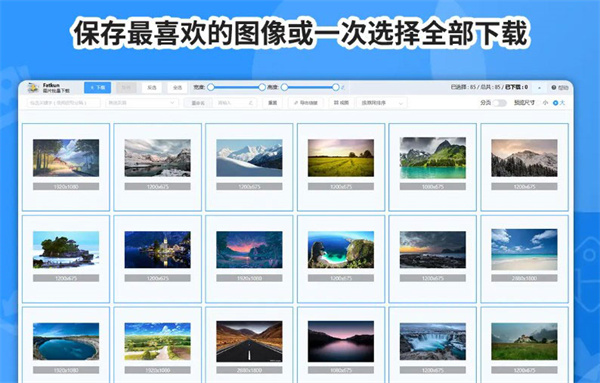
Task: Select the large 大 preview size radio
Action: (559, 103)
